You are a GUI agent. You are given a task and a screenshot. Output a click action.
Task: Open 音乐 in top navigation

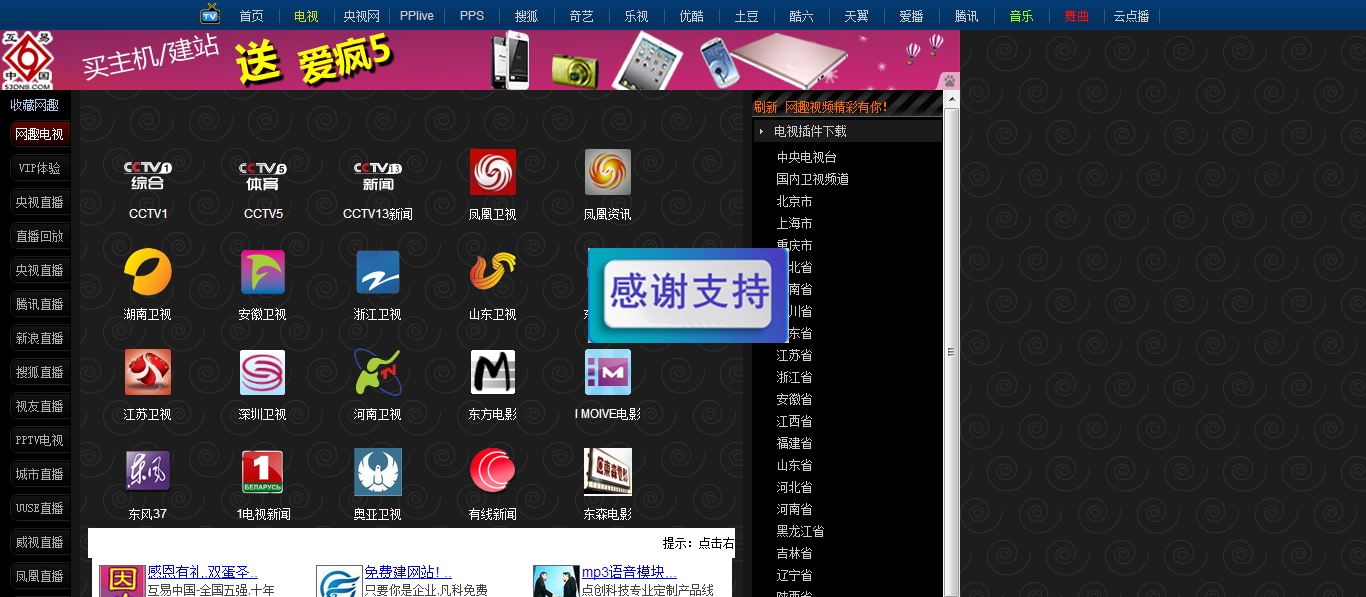click(x=1021, y=16)
